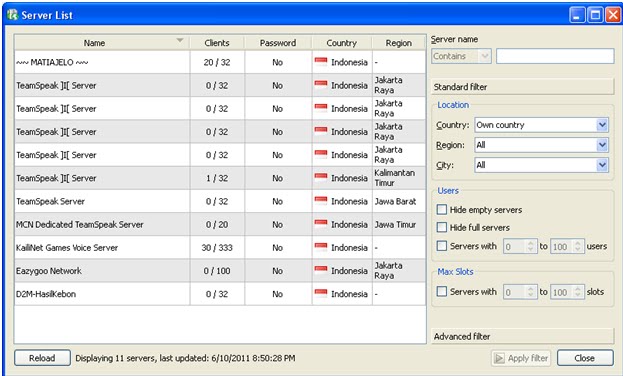Collapse the Standard filter section
Screen dimensions: 623x376
[522, 87]
